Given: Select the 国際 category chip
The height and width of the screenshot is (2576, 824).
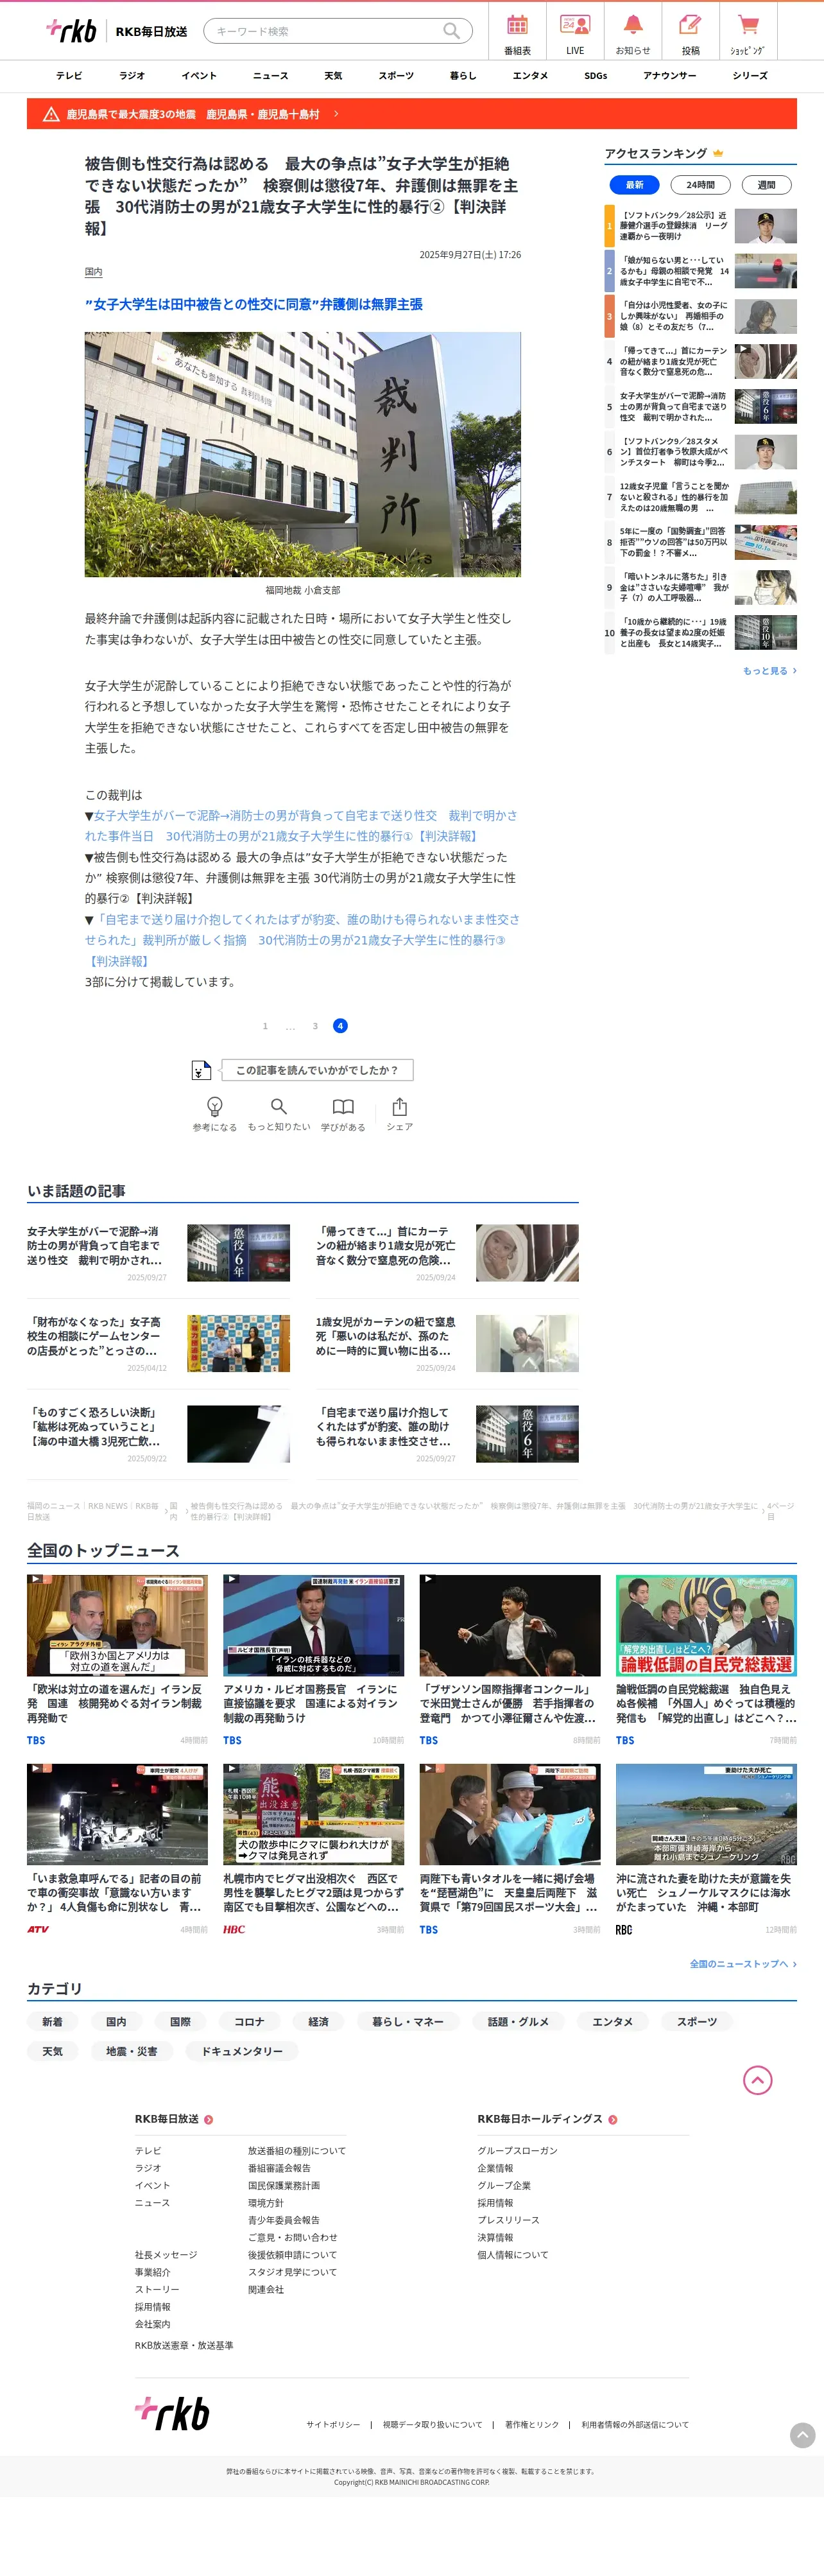Looking at the screenshot, I should [180, 2021].
